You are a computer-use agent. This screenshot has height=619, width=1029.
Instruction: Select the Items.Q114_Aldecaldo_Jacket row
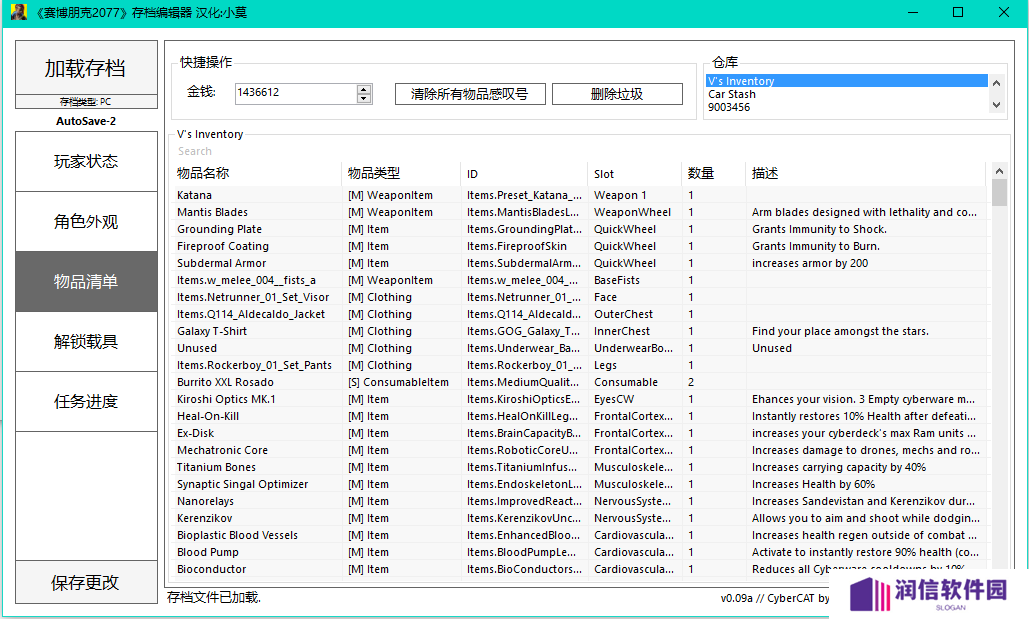pyautogui.click(x=579, y=314)
